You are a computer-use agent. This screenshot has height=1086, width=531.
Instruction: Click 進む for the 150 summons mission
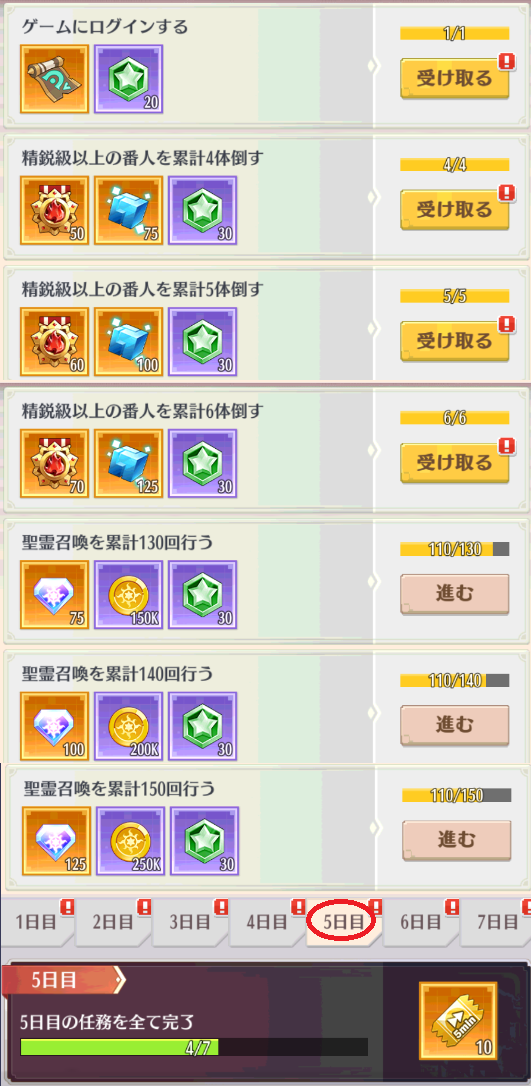pyautogui.click(x=457, y=839)
